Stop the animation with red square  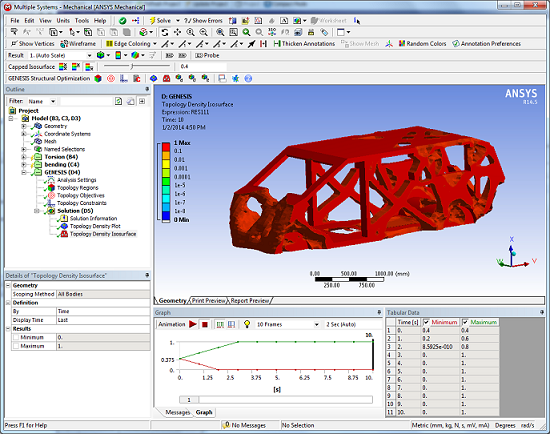pos(205,325)
